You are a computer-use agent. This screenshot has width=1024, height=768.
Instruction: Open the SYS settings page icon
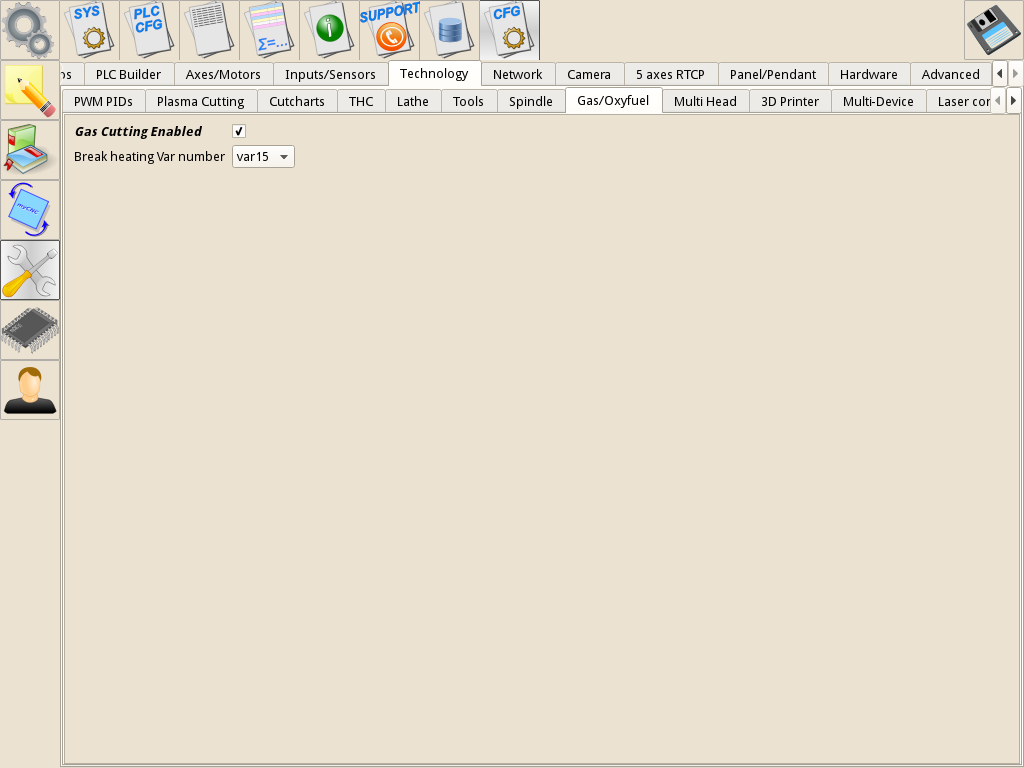click(90, 30)
